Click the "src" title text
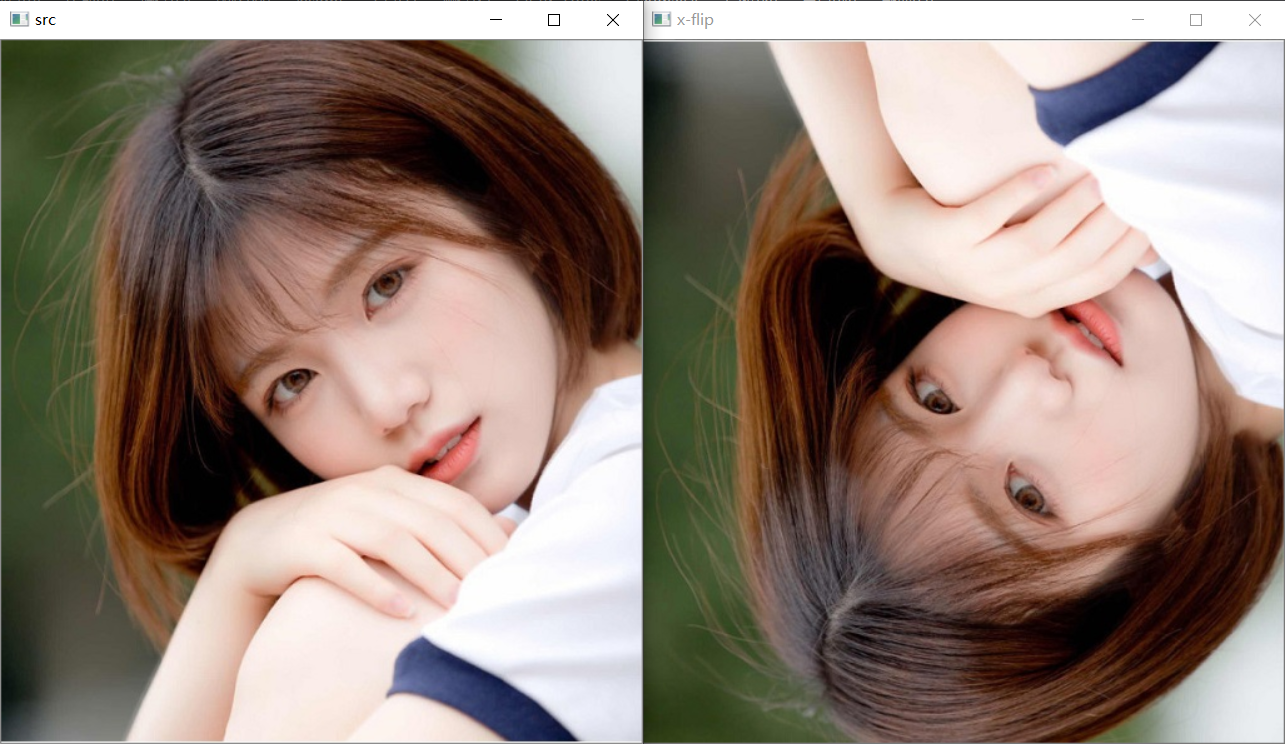This screenshot has width=1285, height=744. [x=45, y=20]
